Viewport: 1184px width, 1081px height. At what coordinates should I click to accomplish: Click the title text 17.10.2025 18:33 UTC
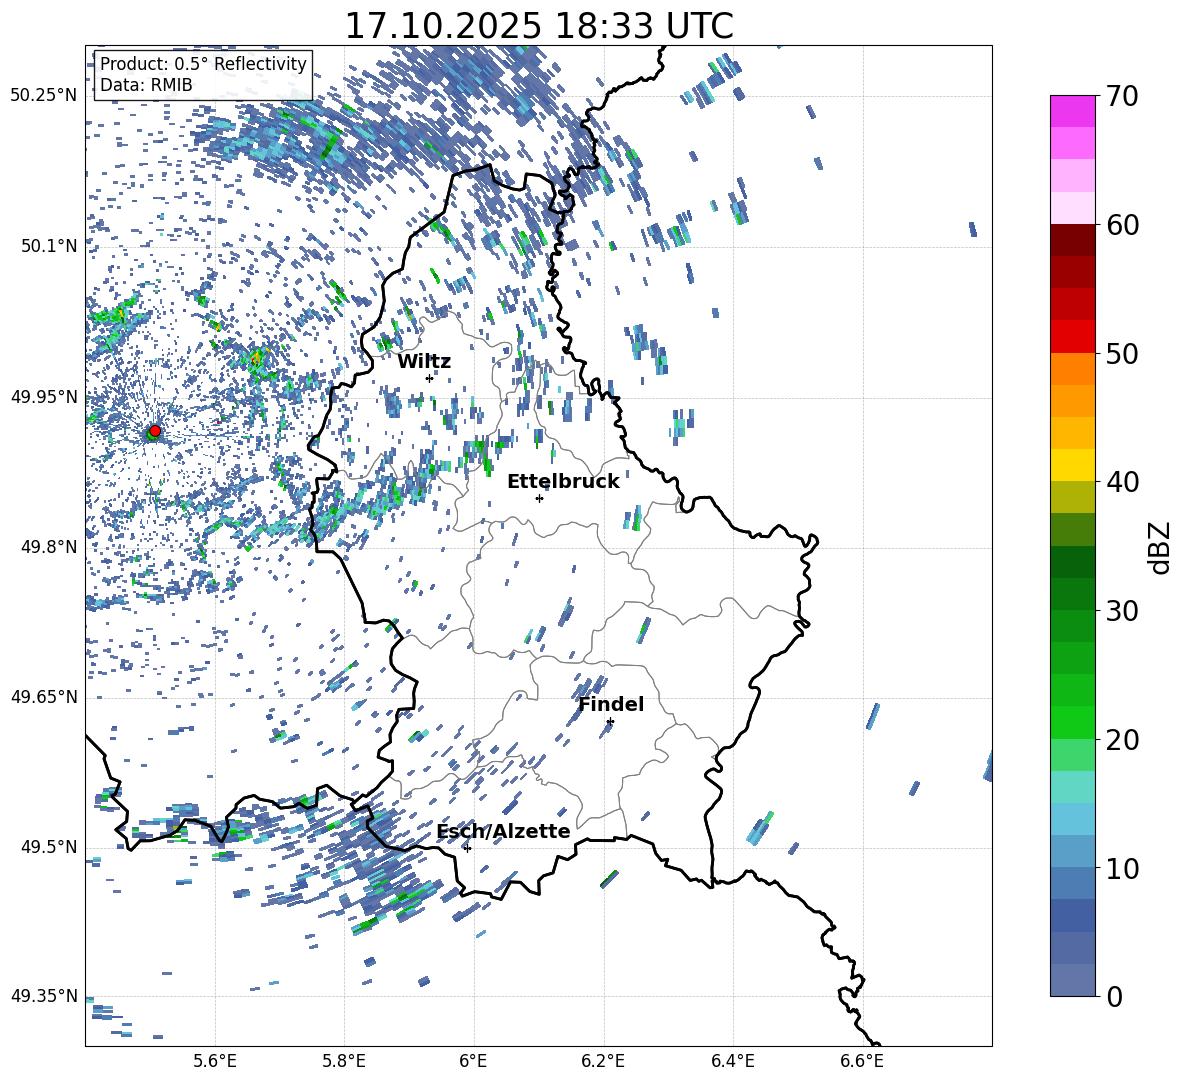[x=538, y=26]
